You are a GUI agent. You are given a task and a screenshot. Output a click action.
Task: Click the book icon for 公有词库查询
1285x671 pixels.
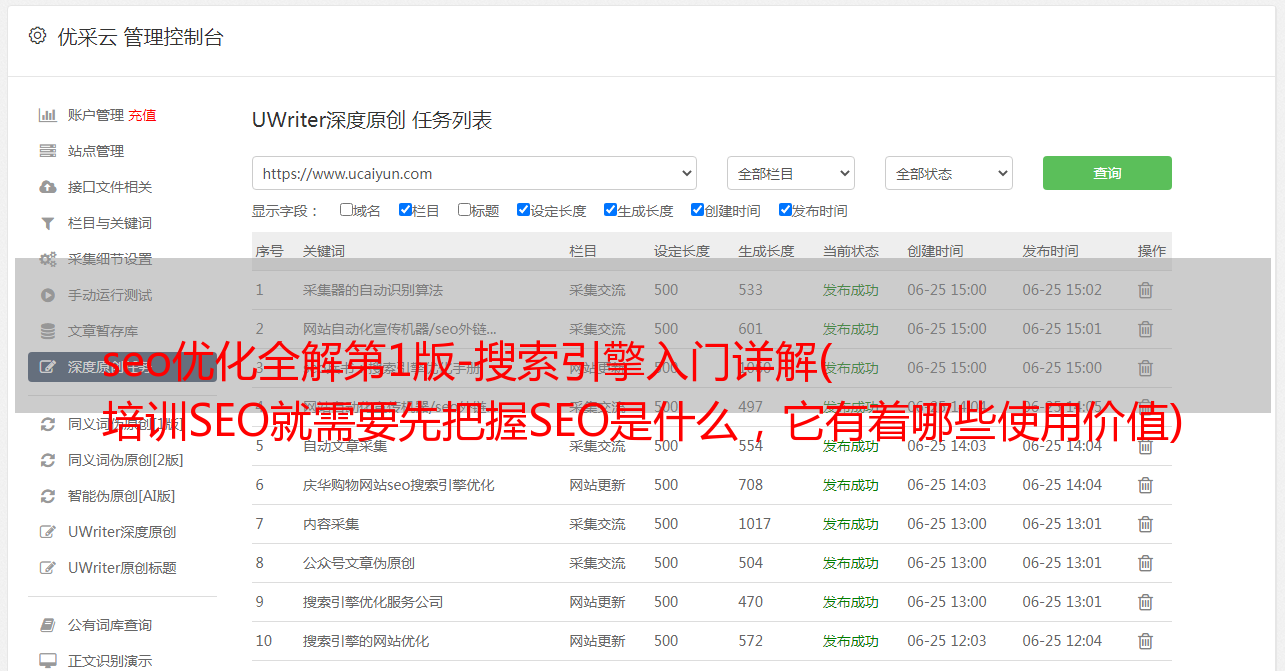point(47,625)
